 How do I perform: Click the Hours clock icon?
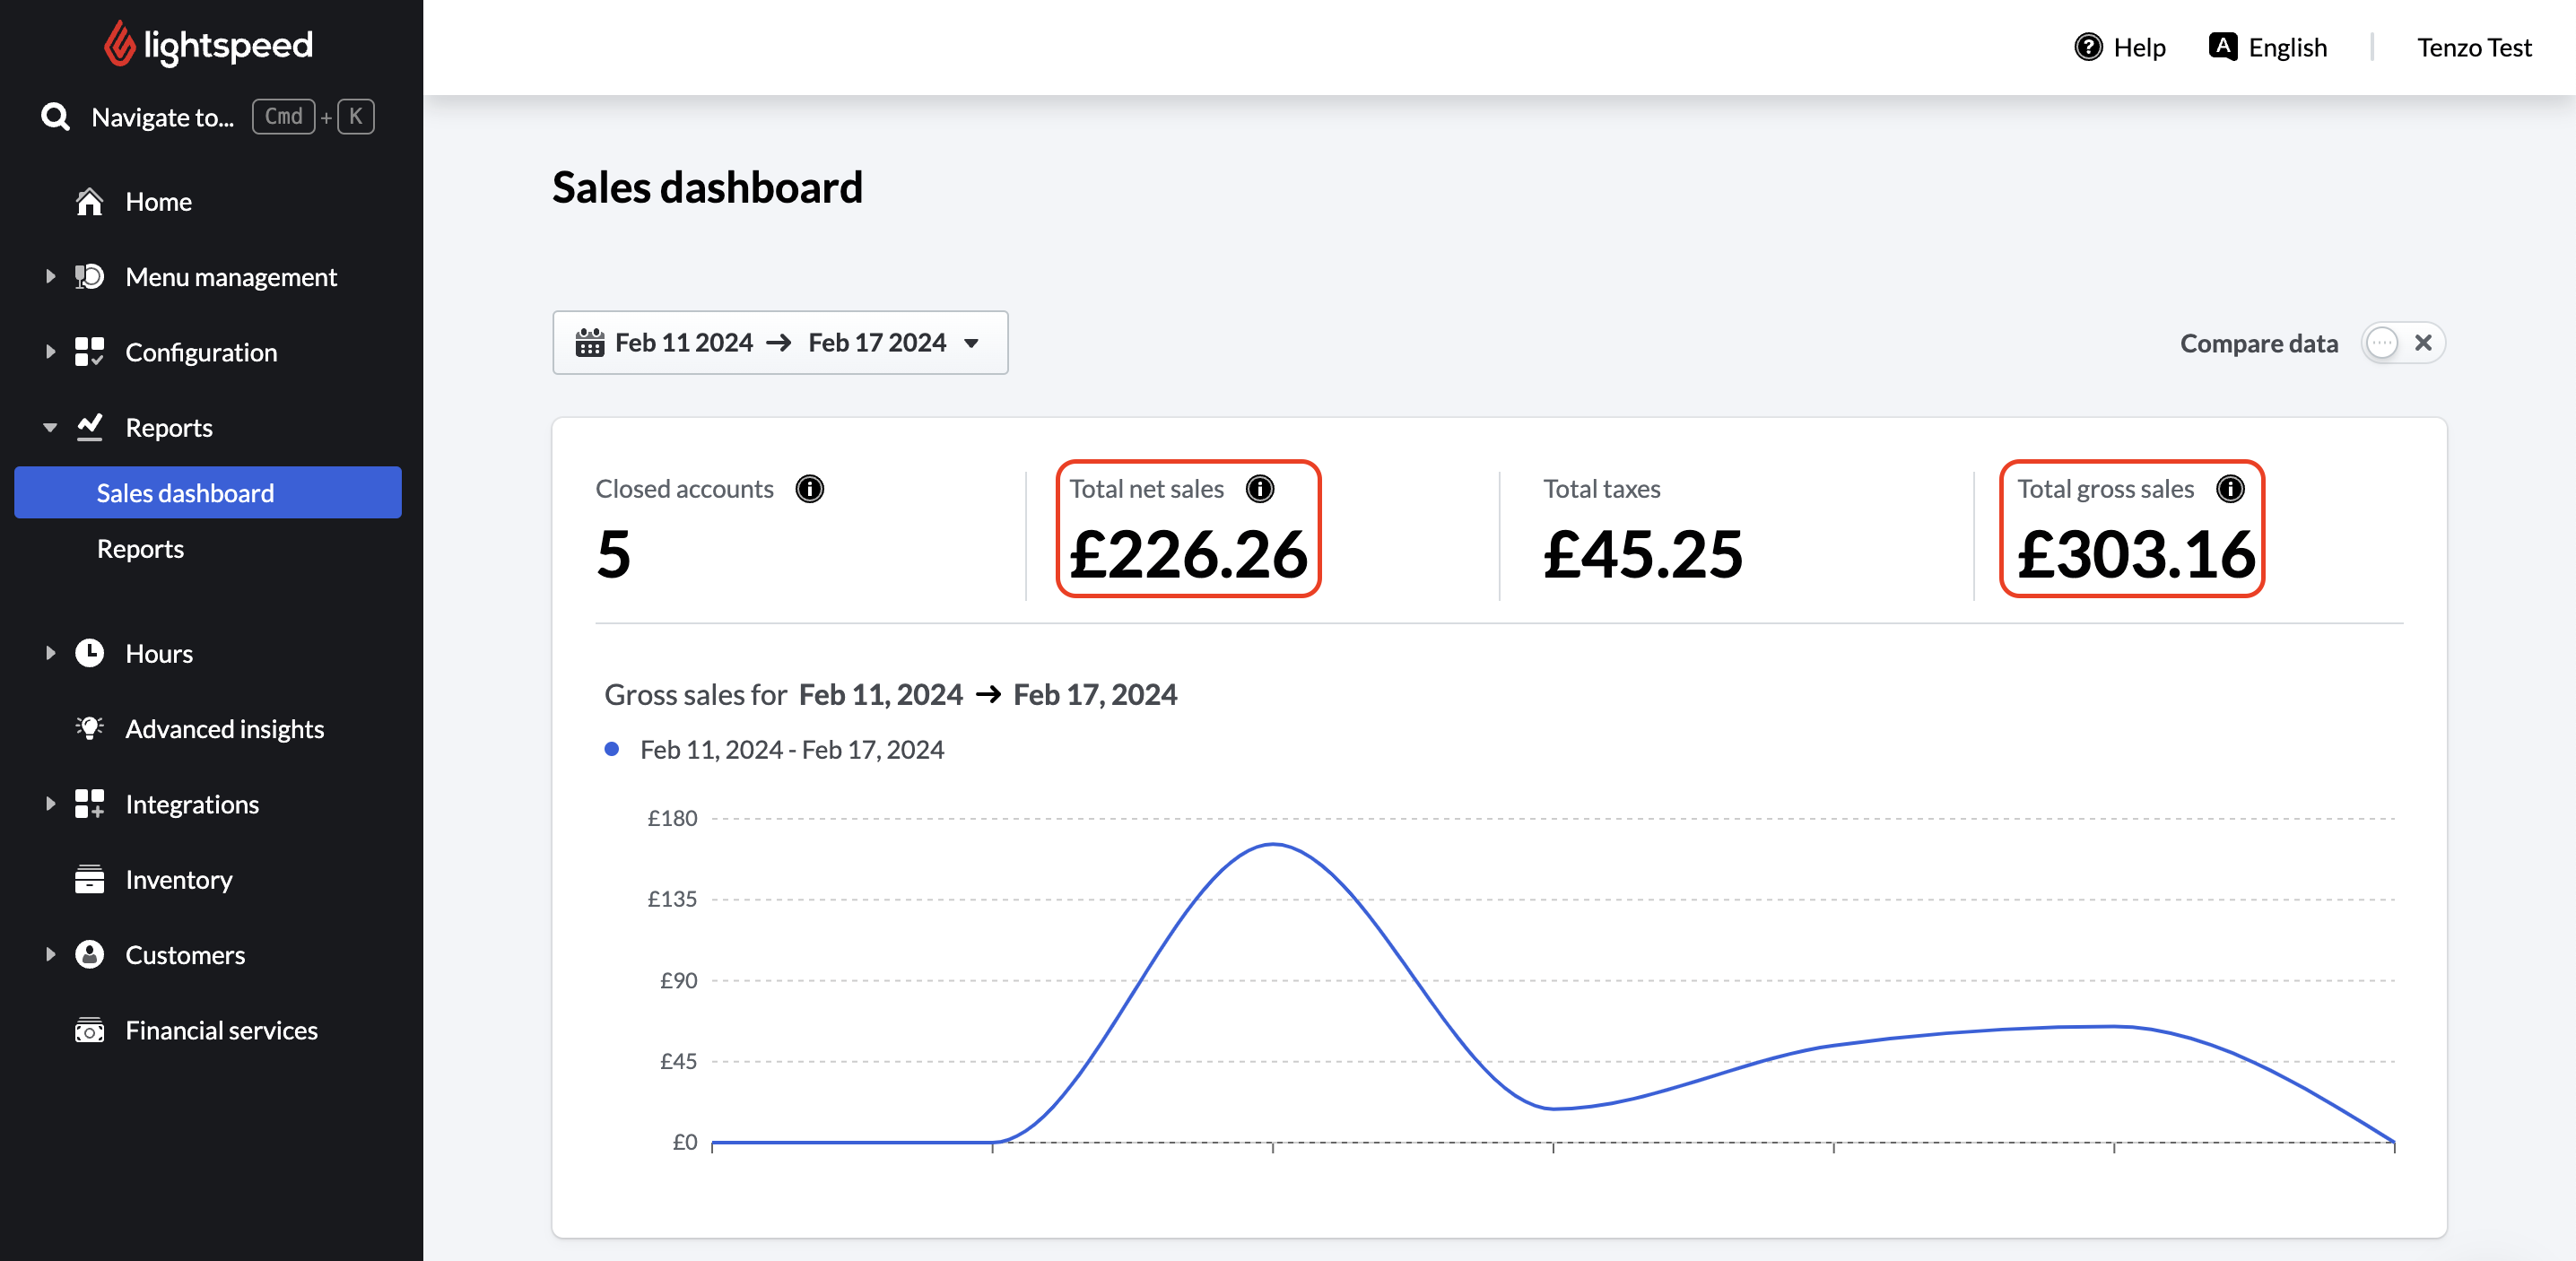[89, 653]
